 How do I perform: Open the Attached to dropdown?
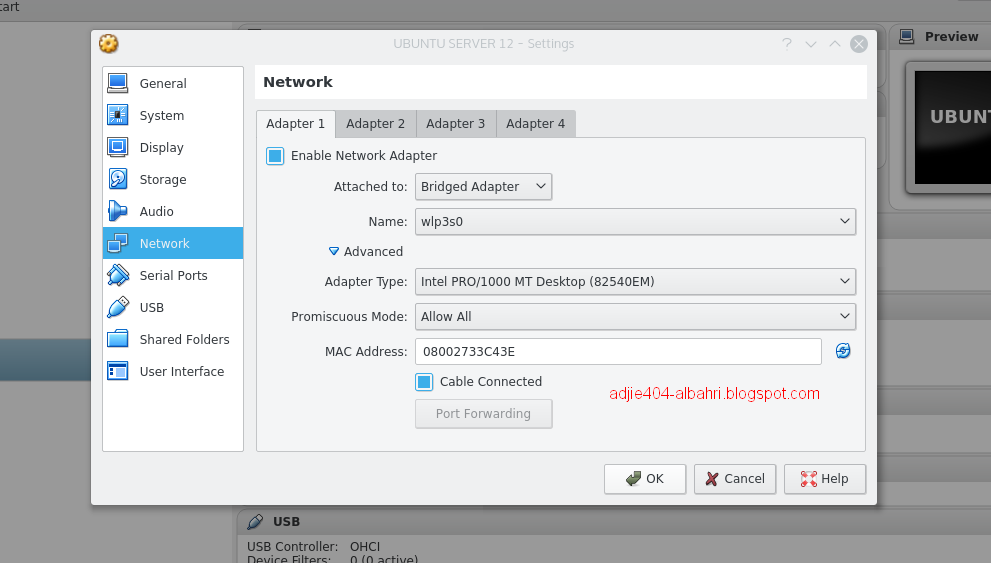tap(483, 186)
